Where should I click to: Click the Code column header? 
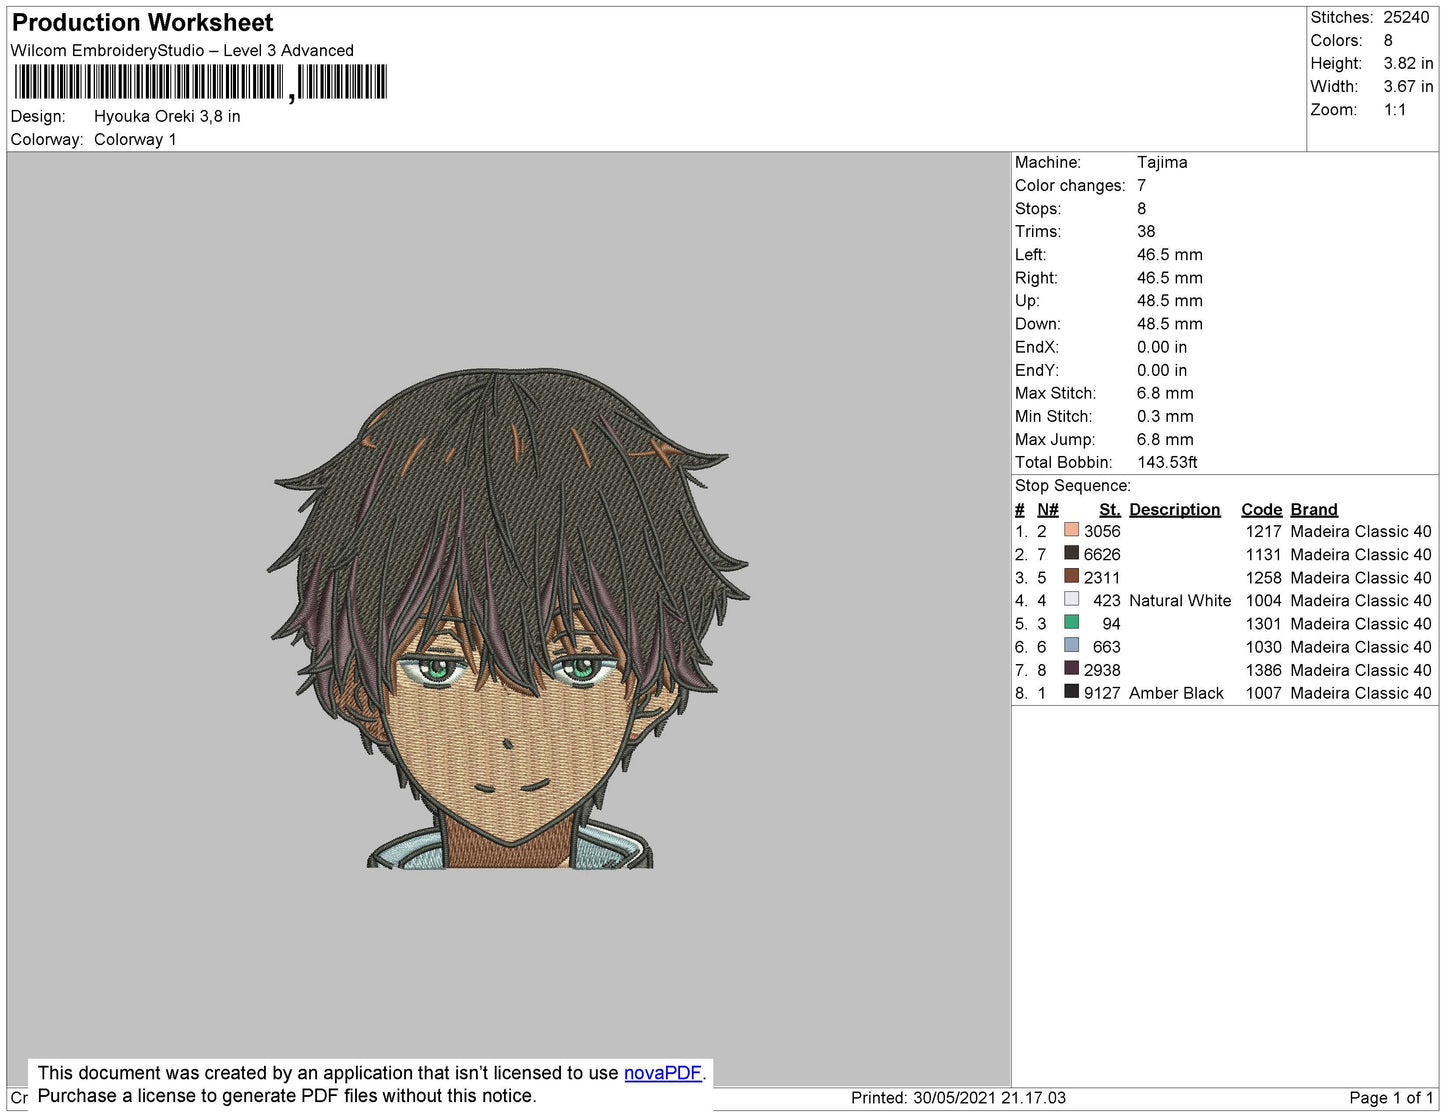tap(1261, 509)
